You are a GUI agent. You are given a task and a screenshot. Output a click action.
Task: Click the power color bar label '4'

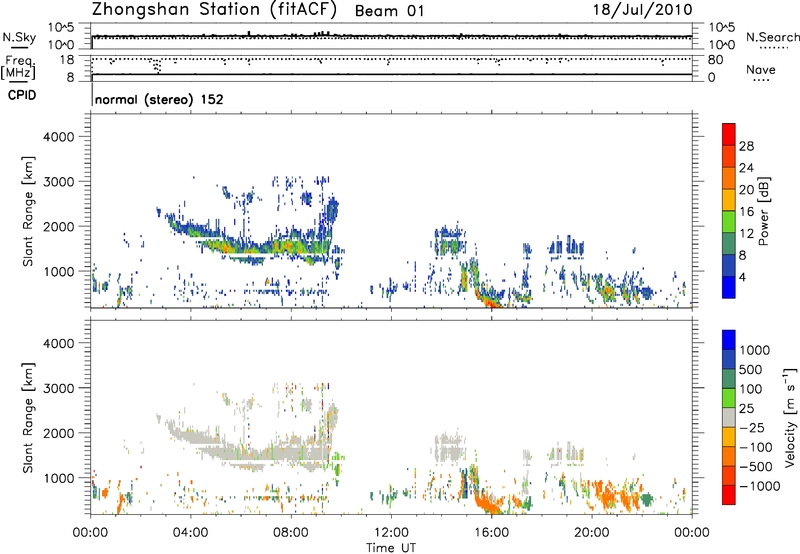[743, 277]
